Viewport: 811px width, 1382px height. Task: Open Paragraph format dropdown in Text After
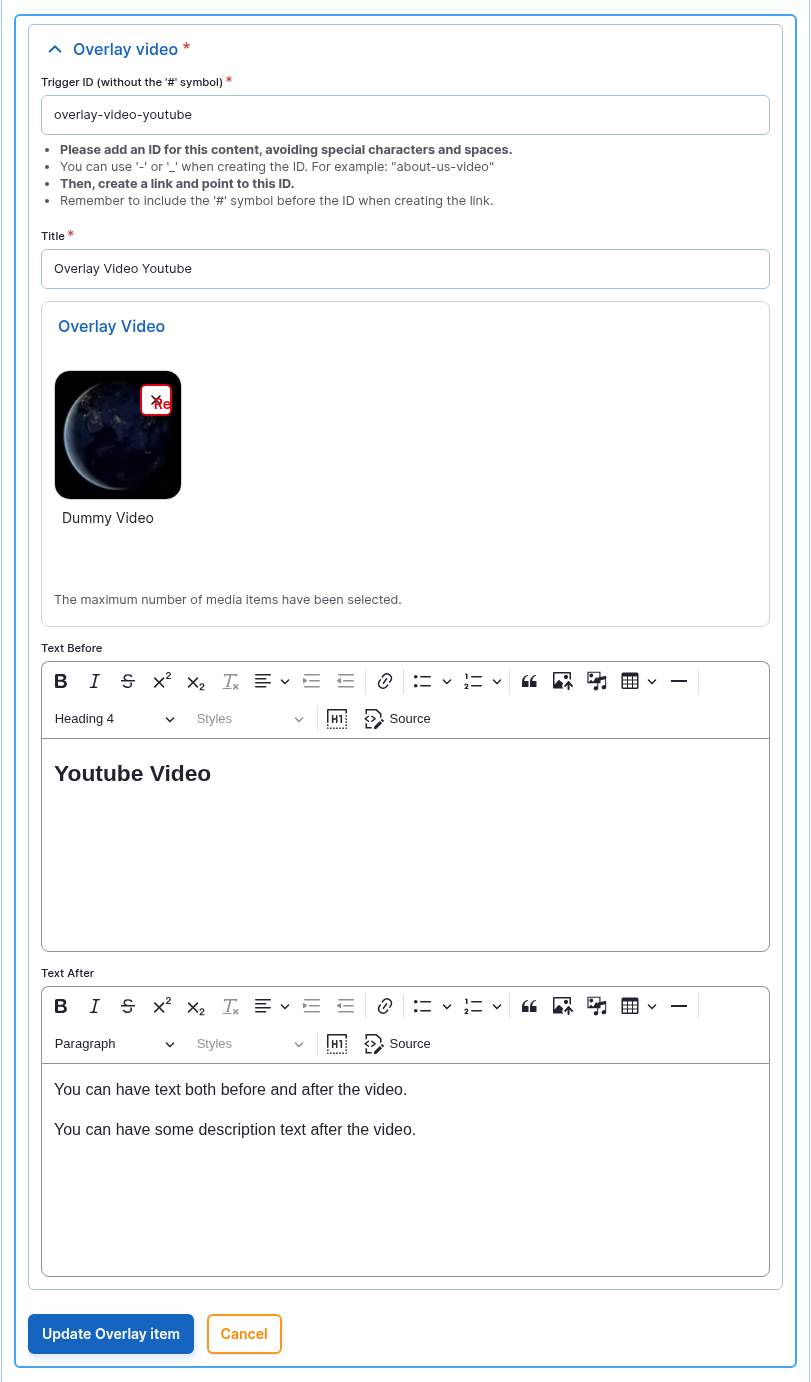pyautogui.click(x=114, y=1044)
